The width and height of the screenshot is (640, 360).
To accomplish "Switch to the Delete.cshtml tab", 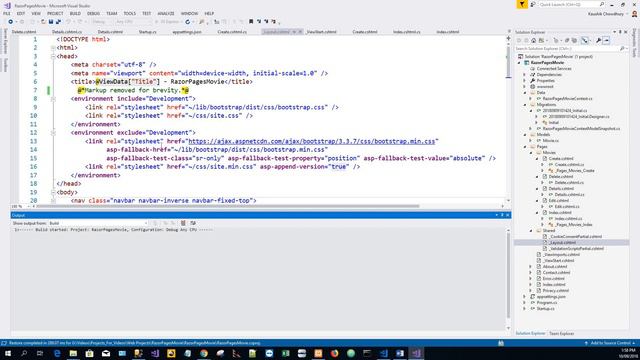I will coord(24,32).
